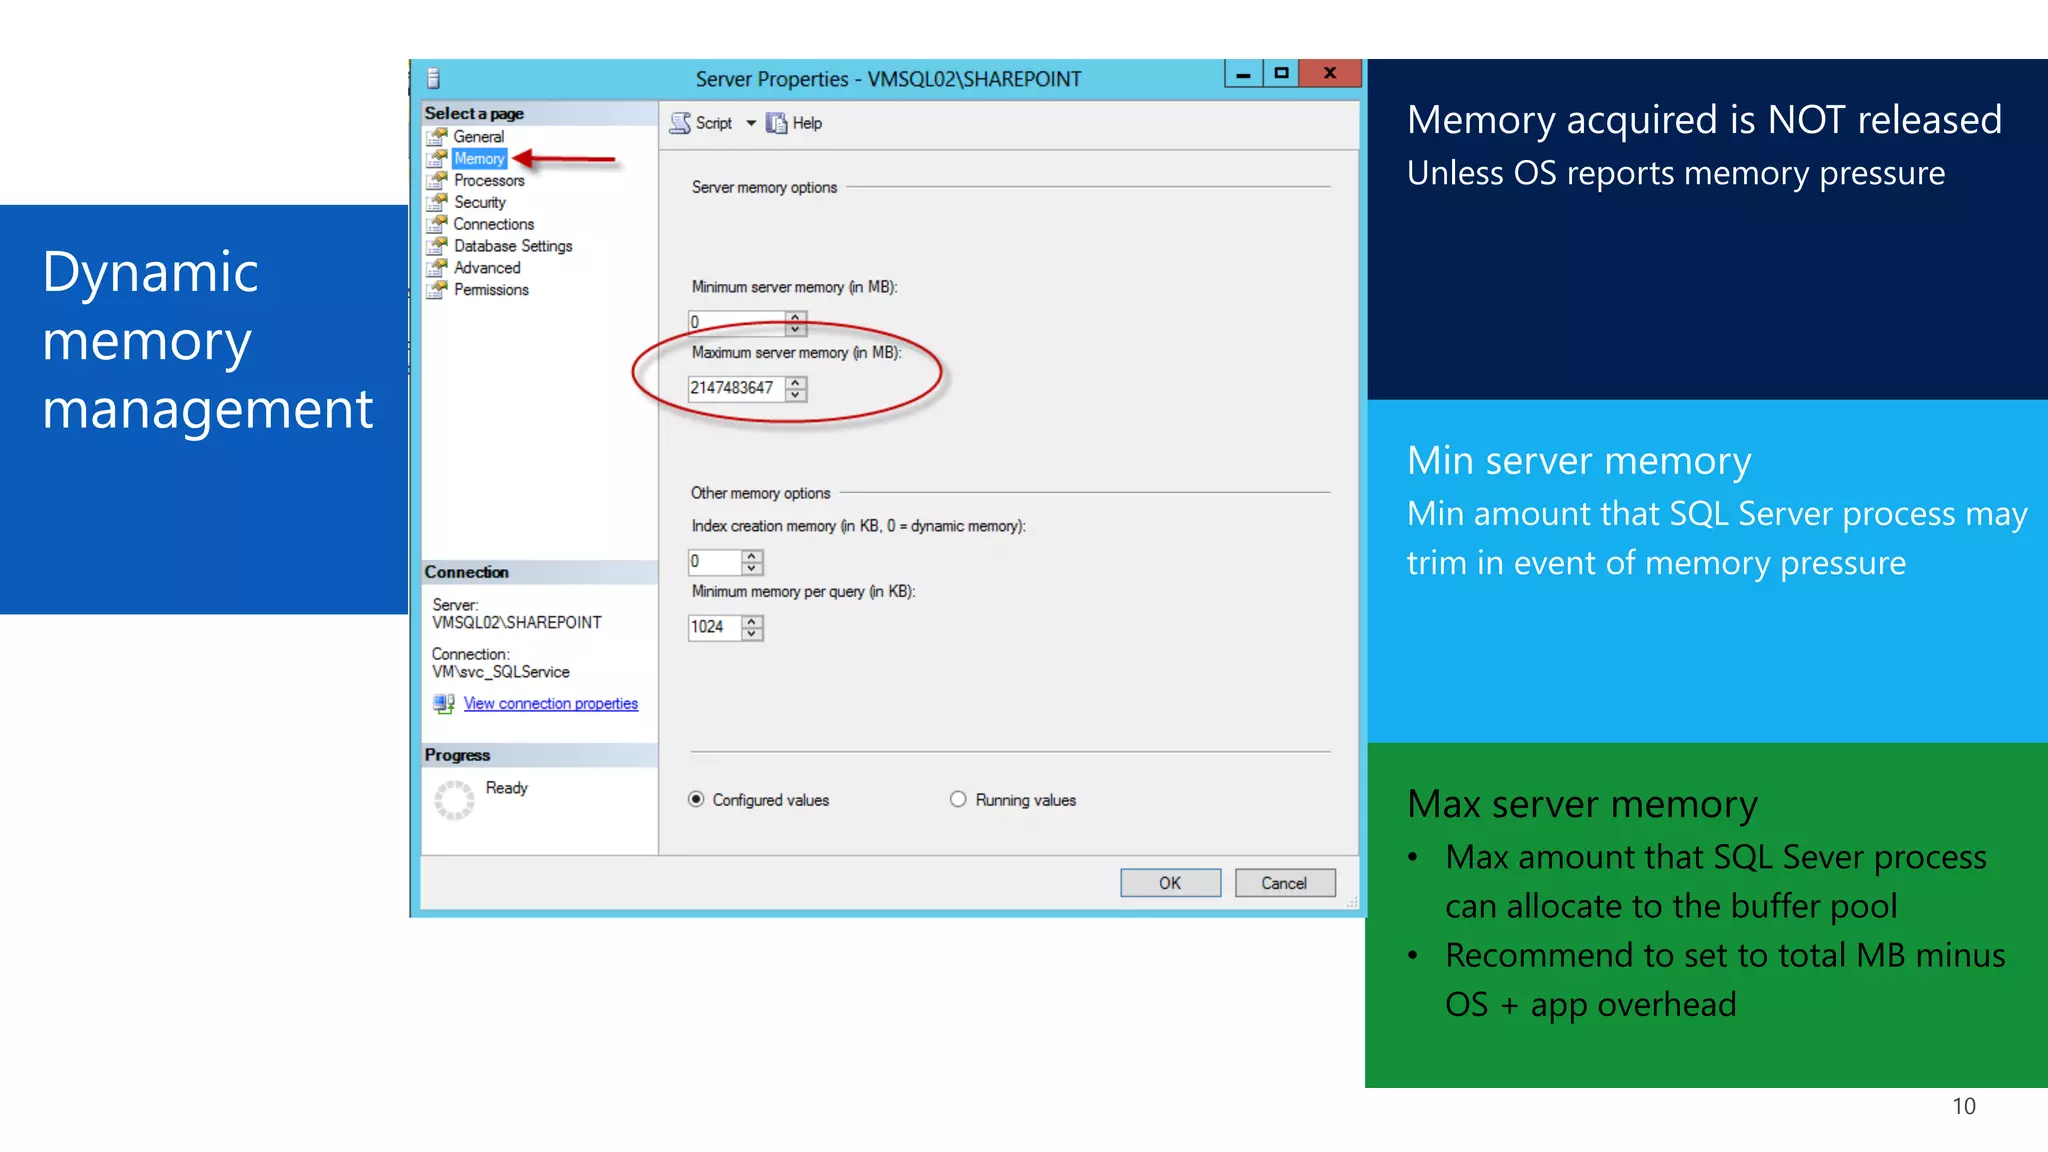Open the Permissions page
This screenshot has width=2048, height=1152.
pos(491,290)
